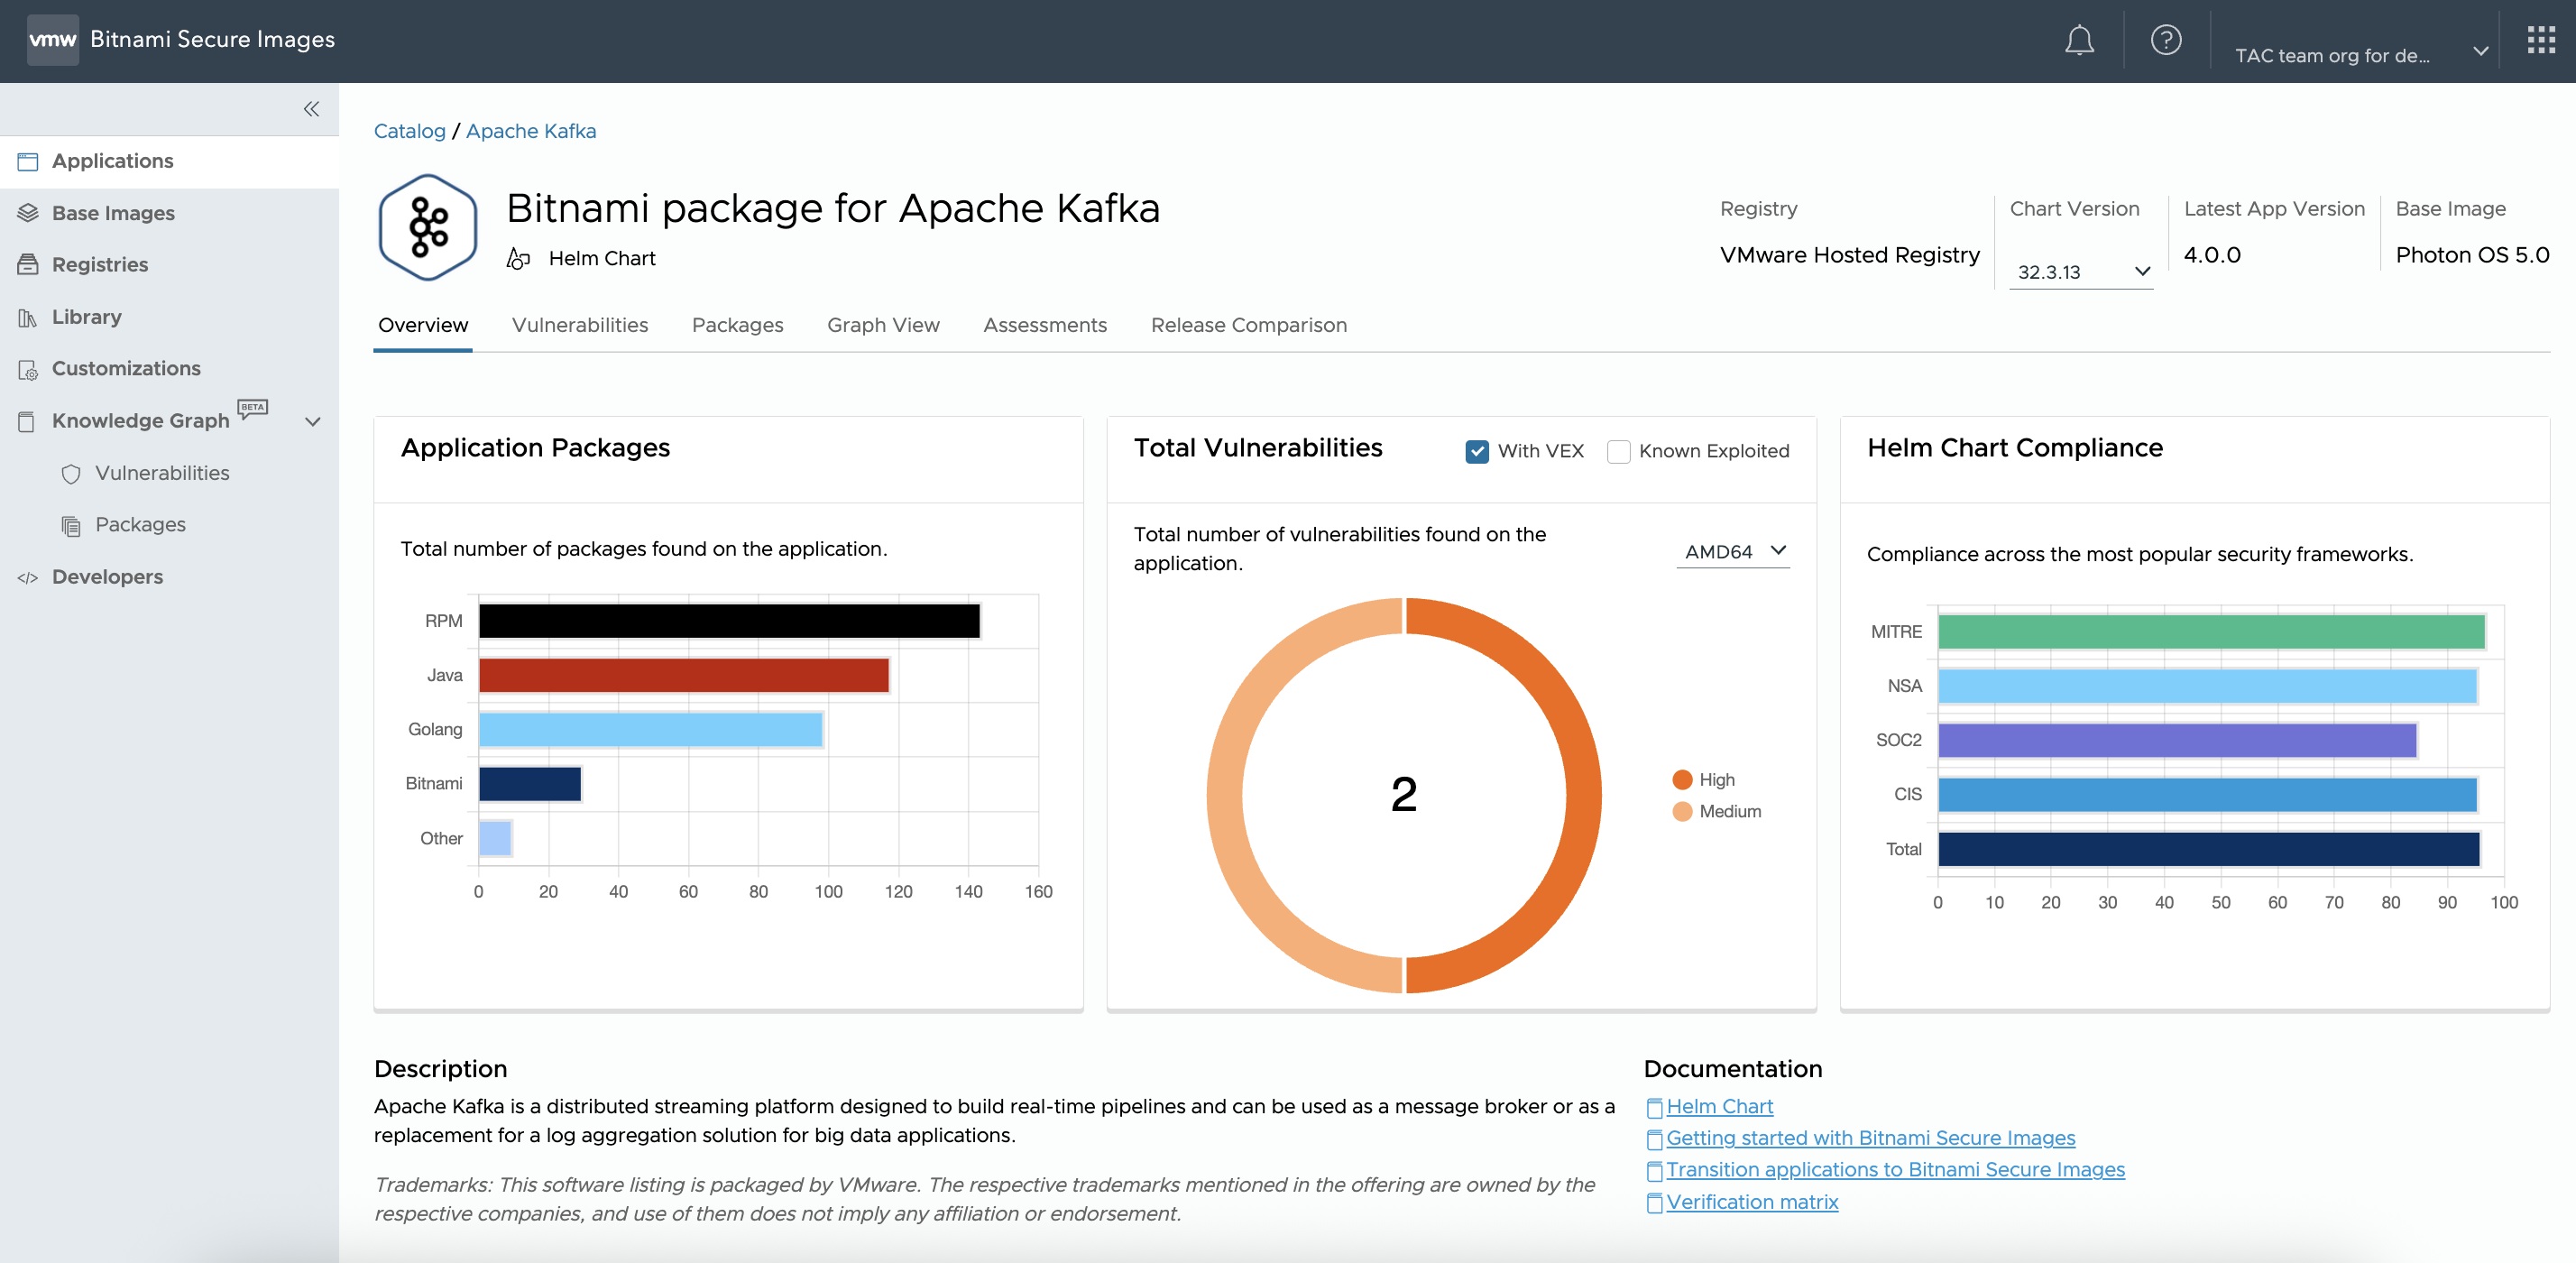Image resolution: width=2576 pixels, height=1263 pixels.
Task: Click the green MITRE compliance bar
Action: pyautogui.click(x=2211, y=632)
